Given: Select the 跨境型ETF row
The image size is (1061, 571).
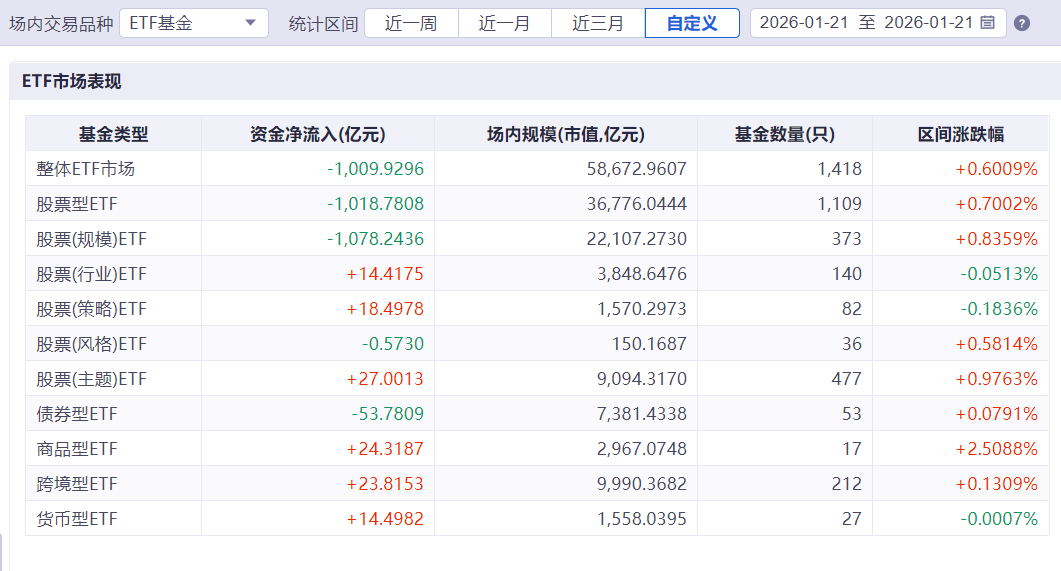Looking at the screenshot, I should pyautogui.click(x=537, y=484).
